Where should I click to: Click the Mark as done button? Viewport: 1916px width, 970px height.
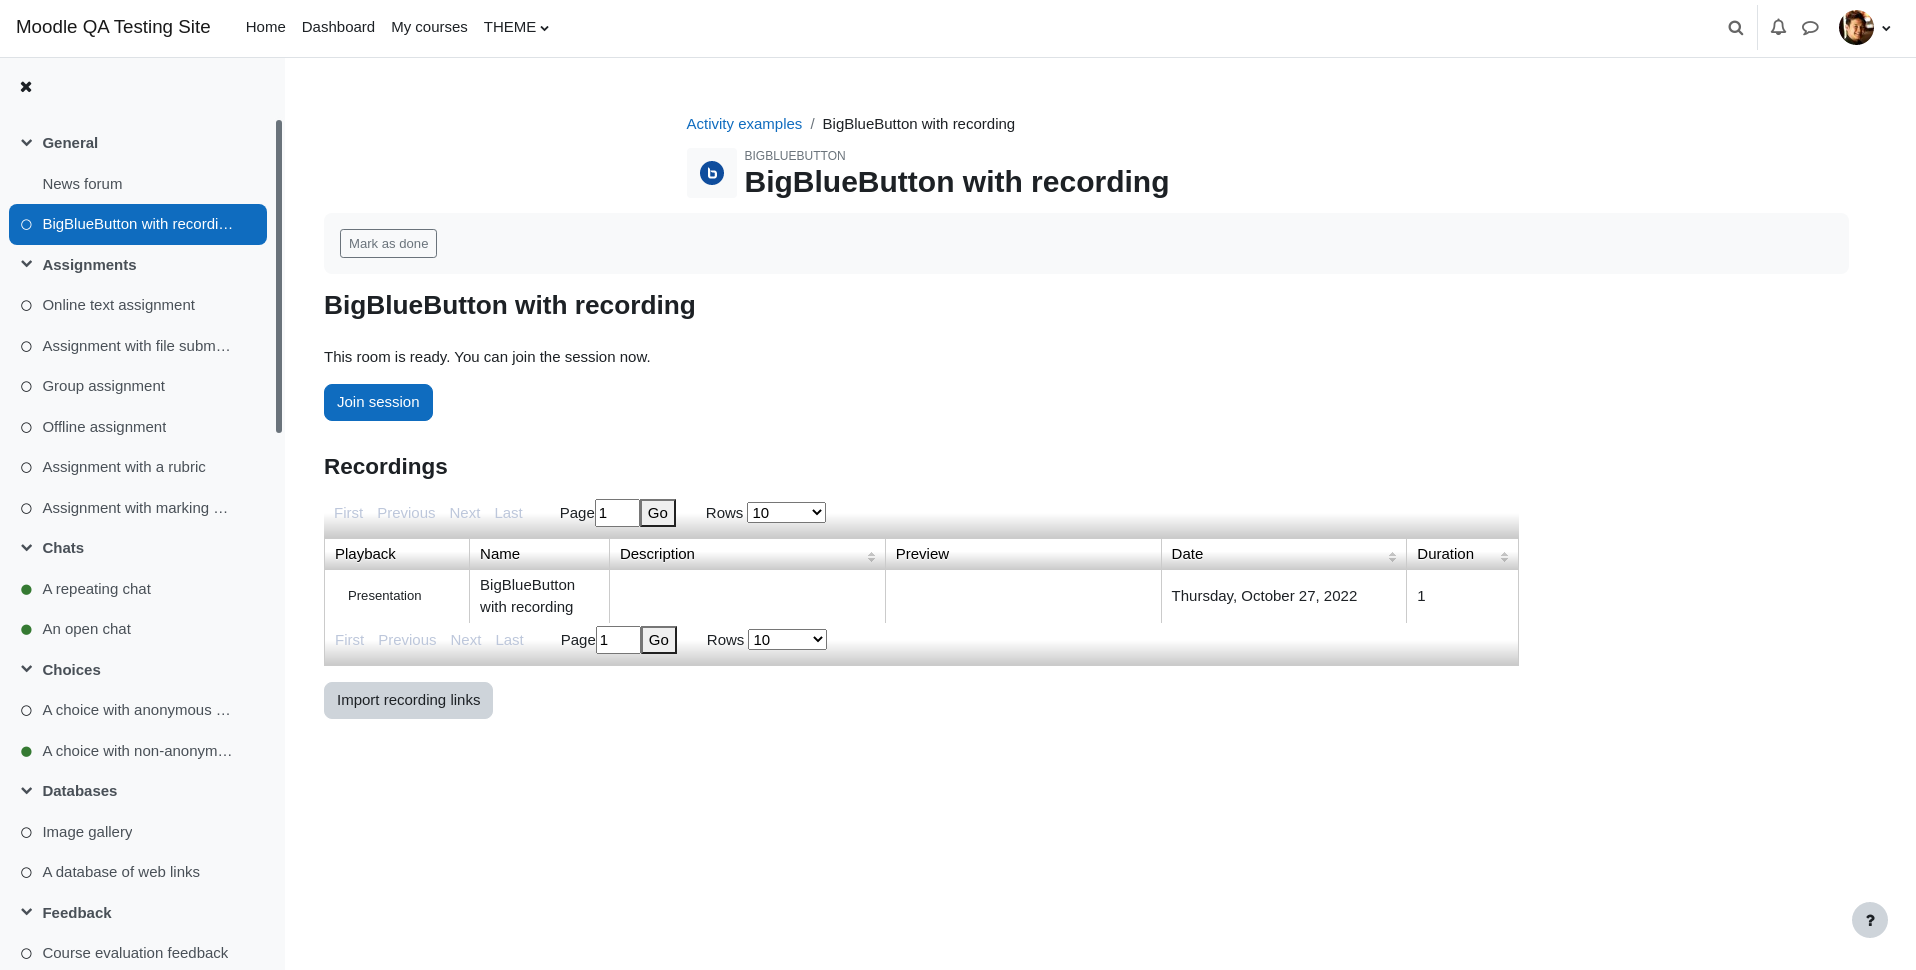pos(388,244)
